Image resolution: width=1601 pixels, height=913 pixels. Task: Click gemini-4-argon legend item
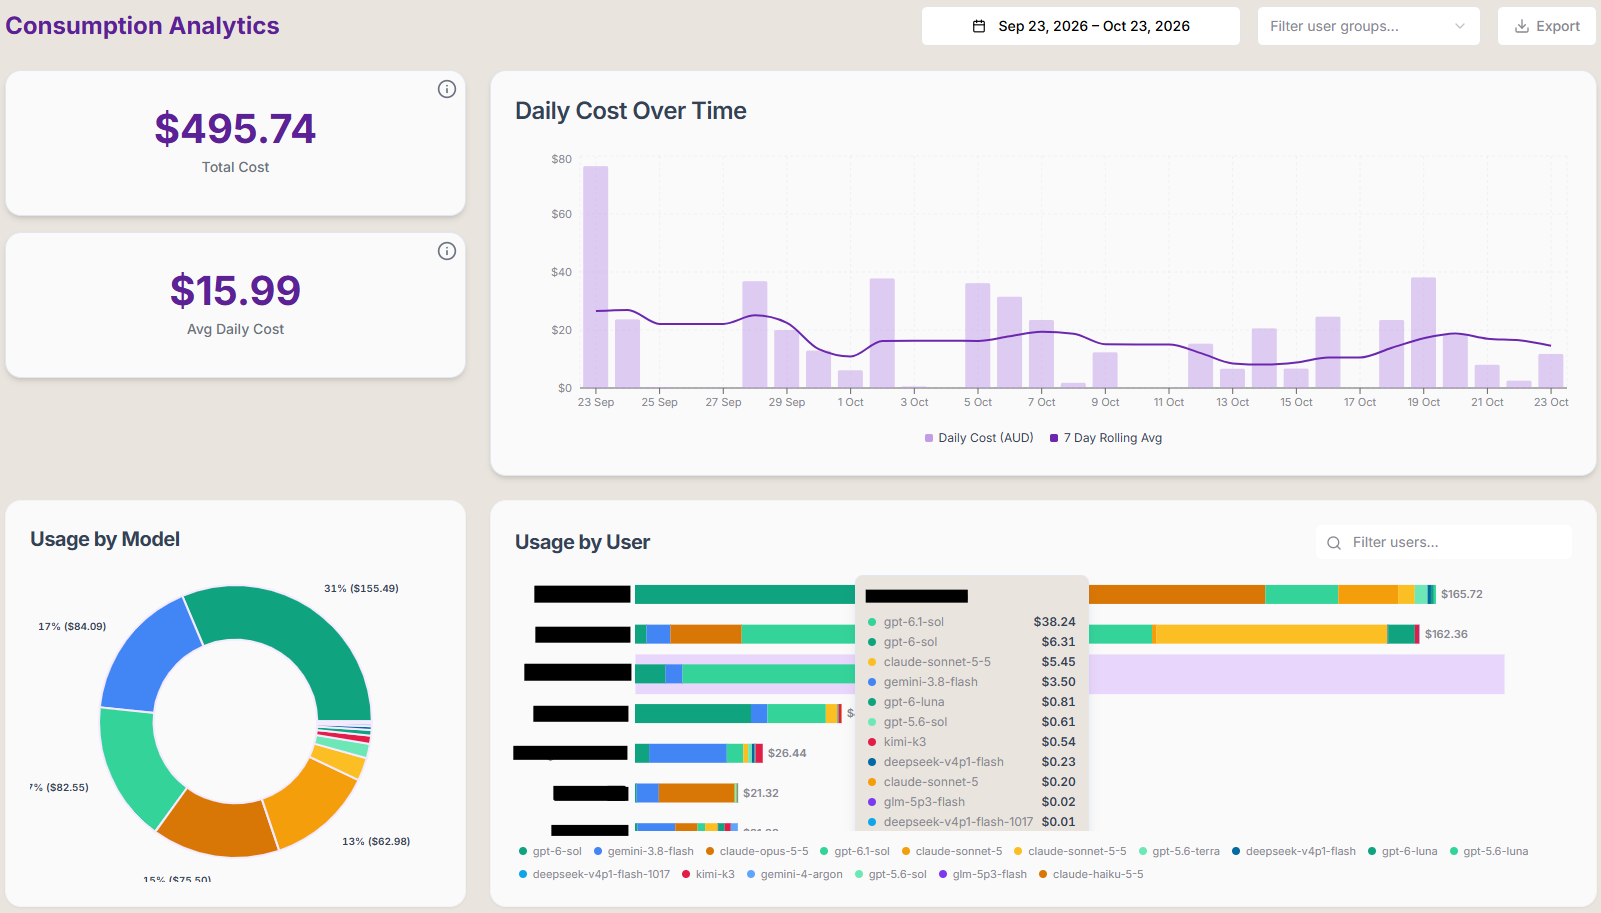click(795, 874)
